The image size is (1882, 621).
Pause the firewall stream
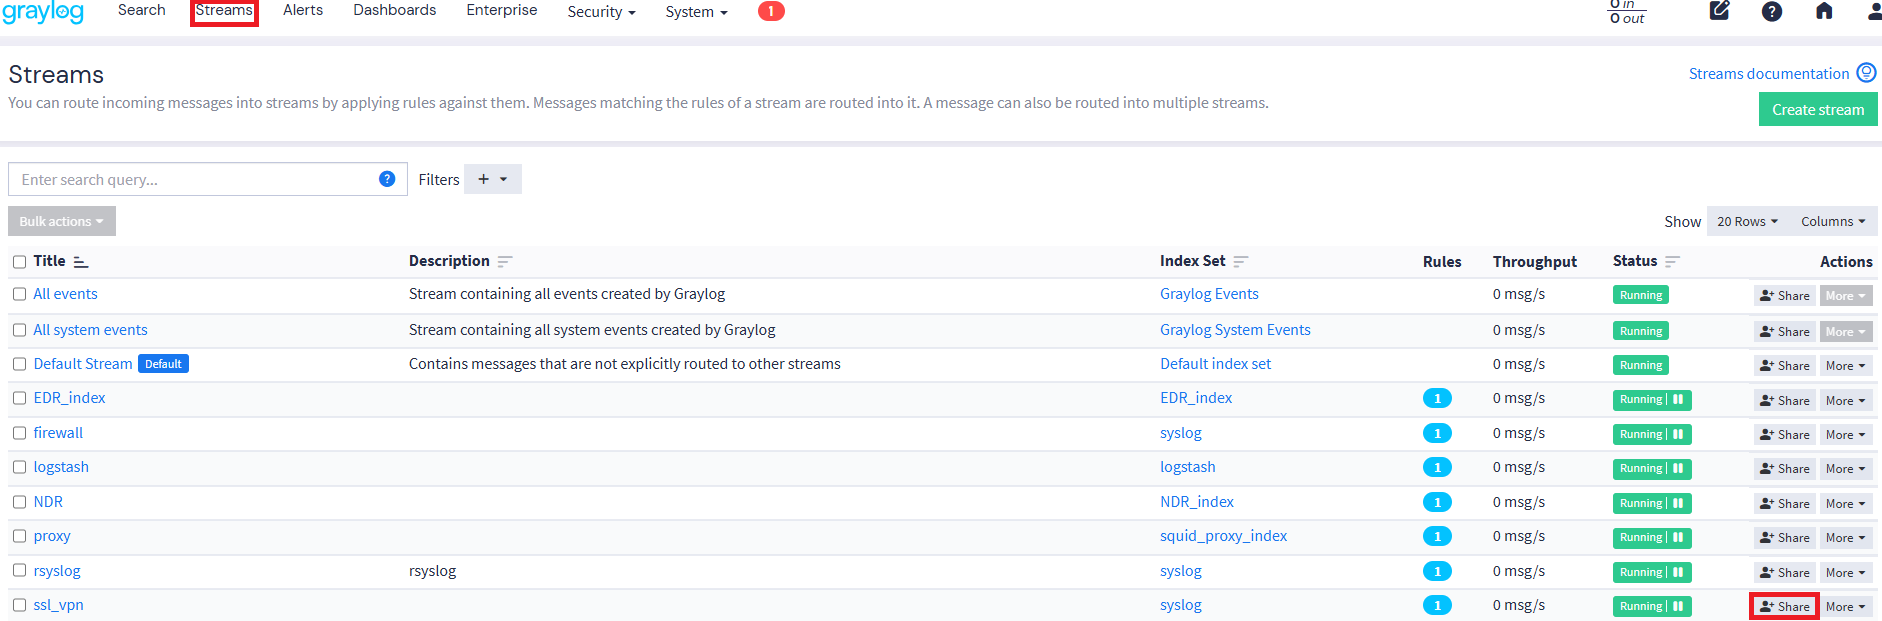(1678, 434)
